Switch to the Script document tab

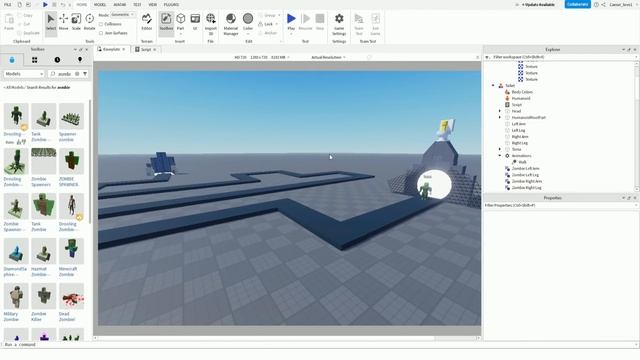pos(146,49)
